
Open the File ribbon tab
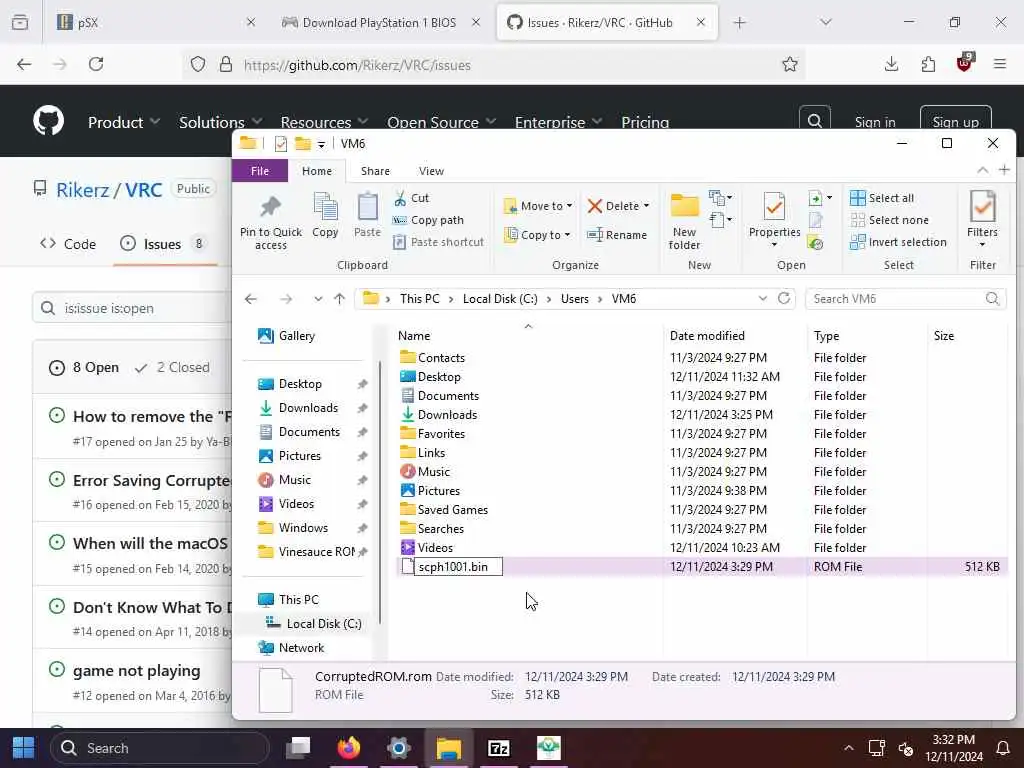tap(259, 170)
